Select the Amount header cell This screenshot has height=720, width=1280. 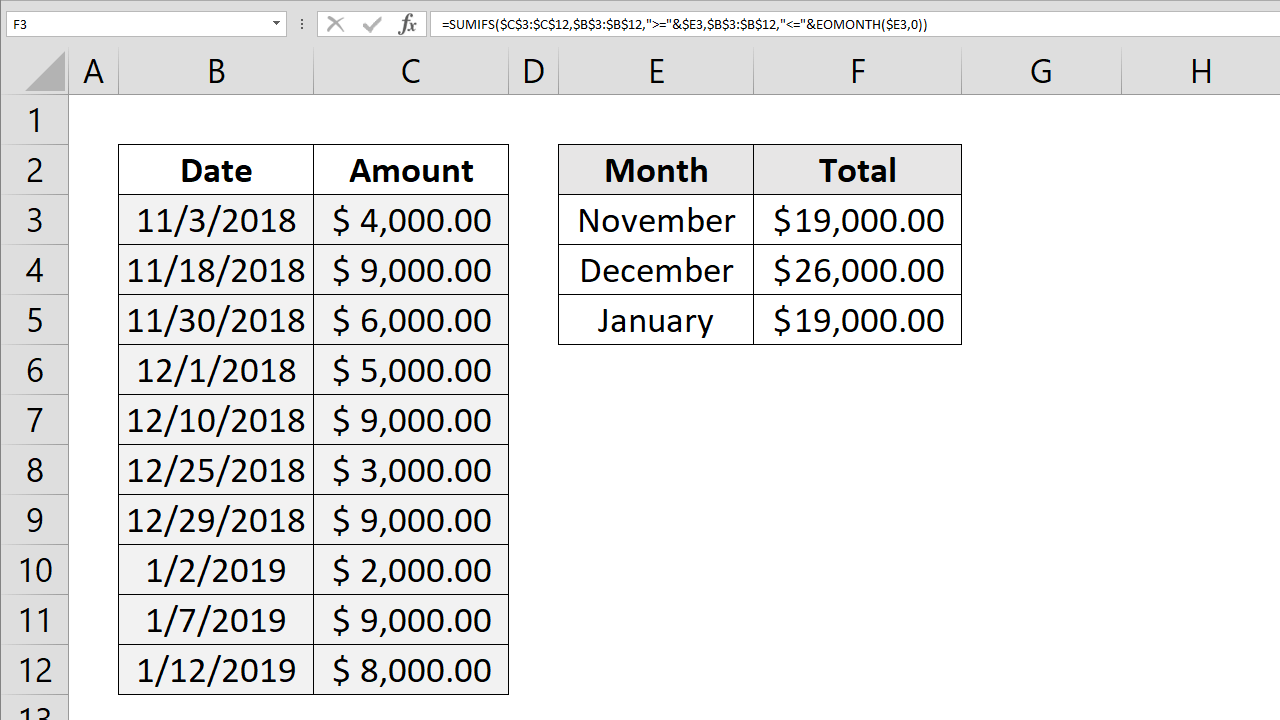(x=411, y=169)
